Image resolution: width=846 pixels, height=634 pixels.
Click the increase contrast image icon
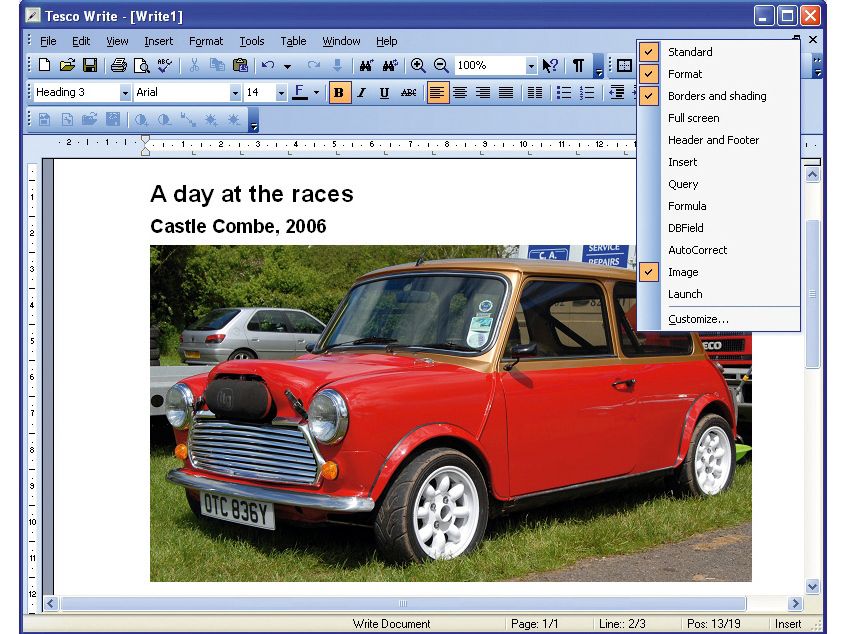pyautogui.click(x=141, y=120)
